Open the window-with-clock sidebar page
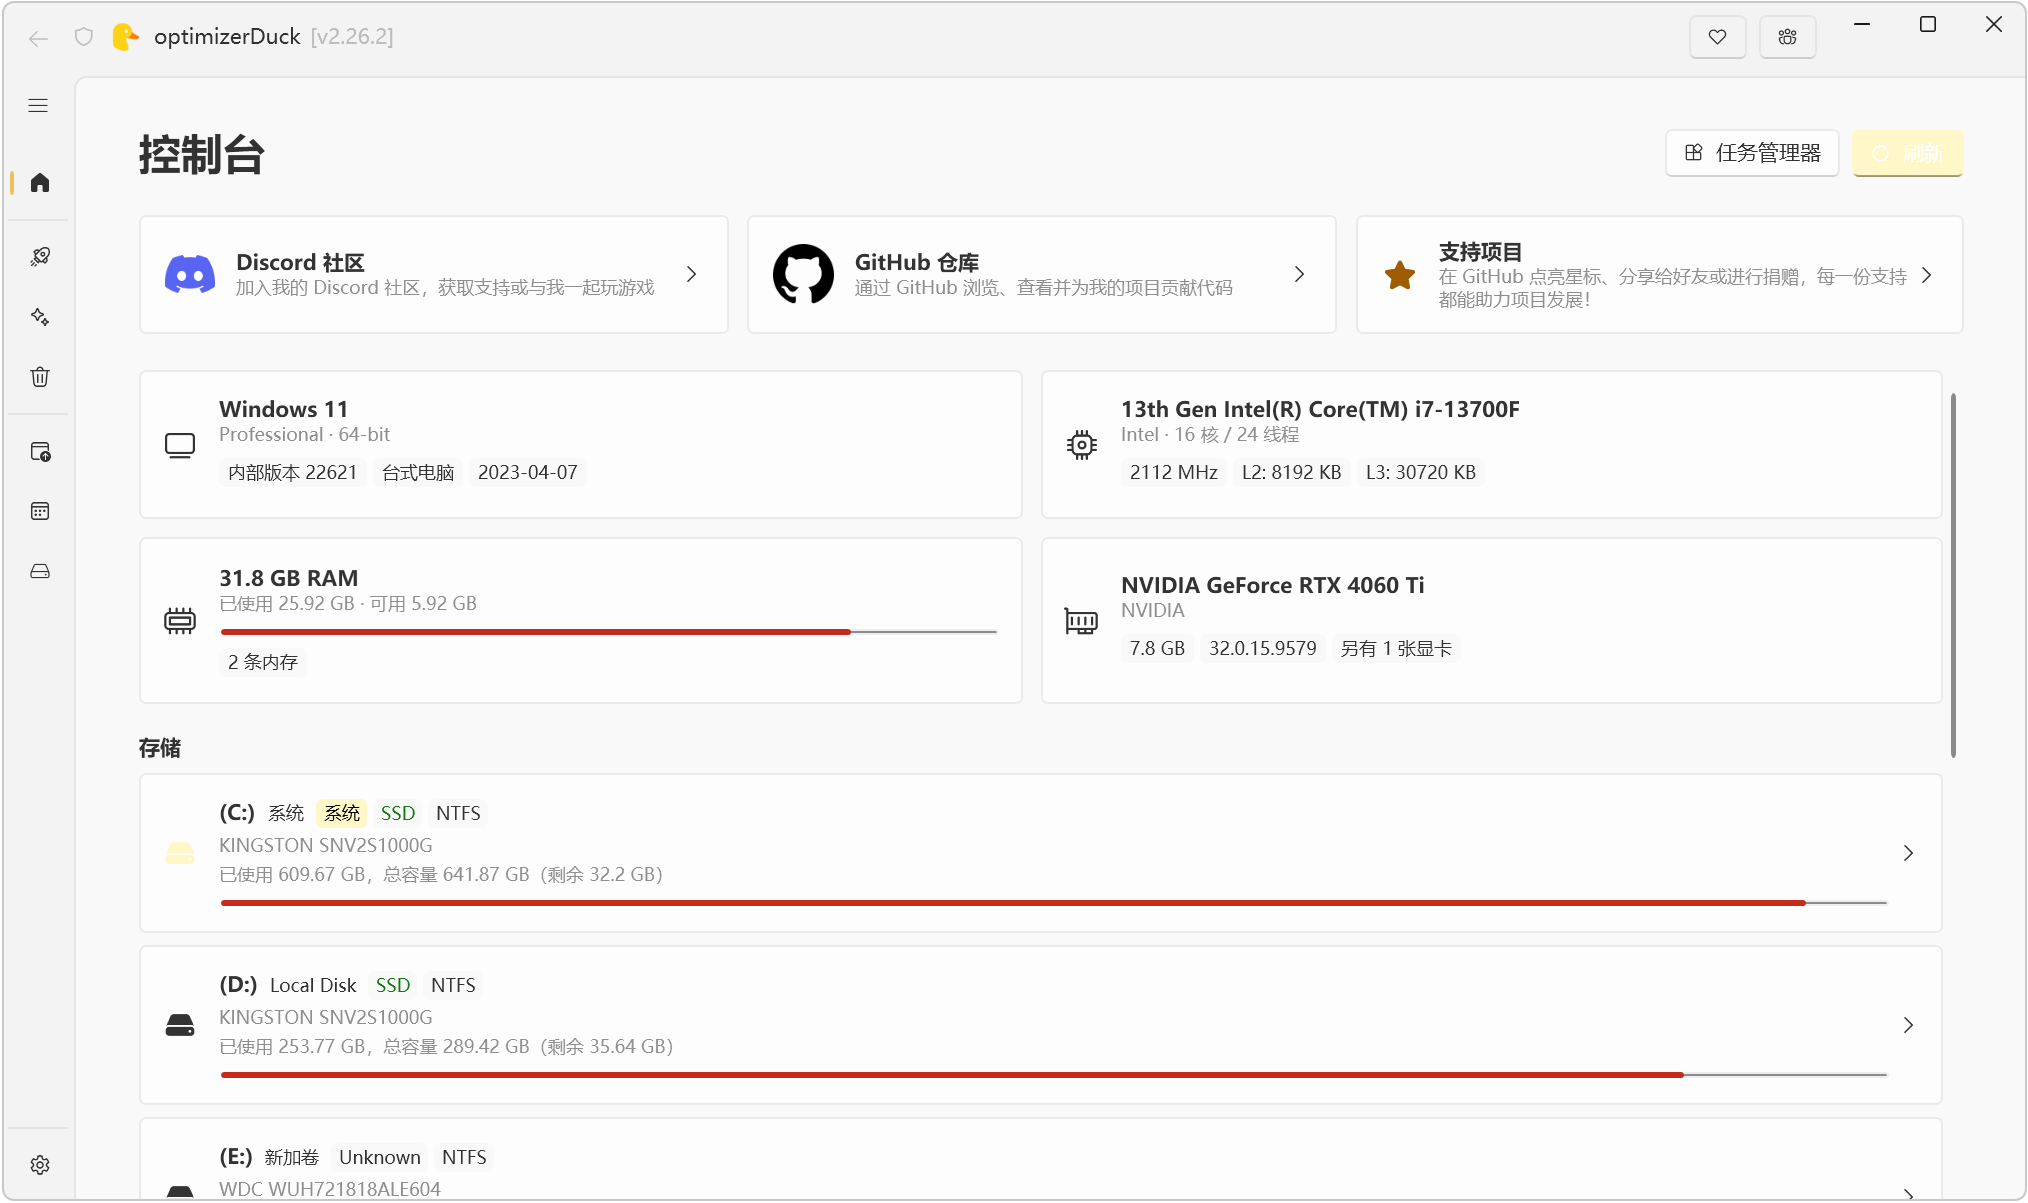This screenshot has height=1203, width=2028. pyautogui.click(x=40, y=452)
